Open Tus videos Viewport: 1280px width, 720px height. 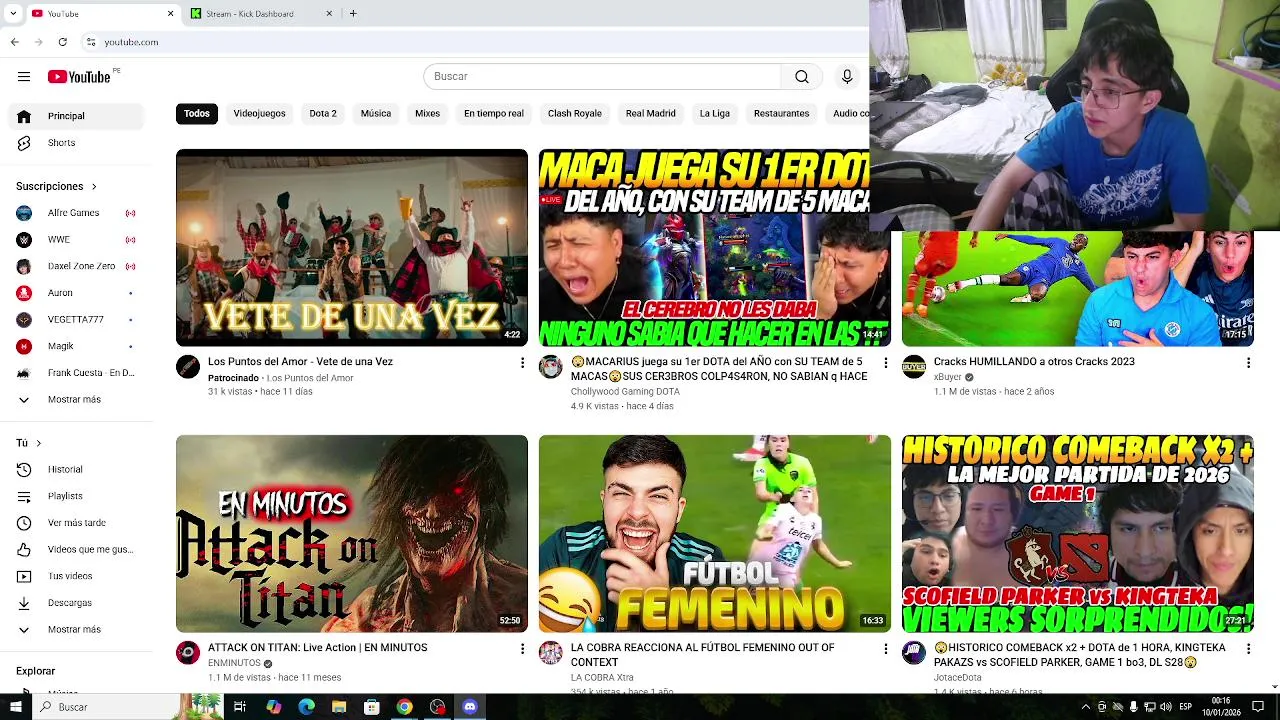coord(76,576)
